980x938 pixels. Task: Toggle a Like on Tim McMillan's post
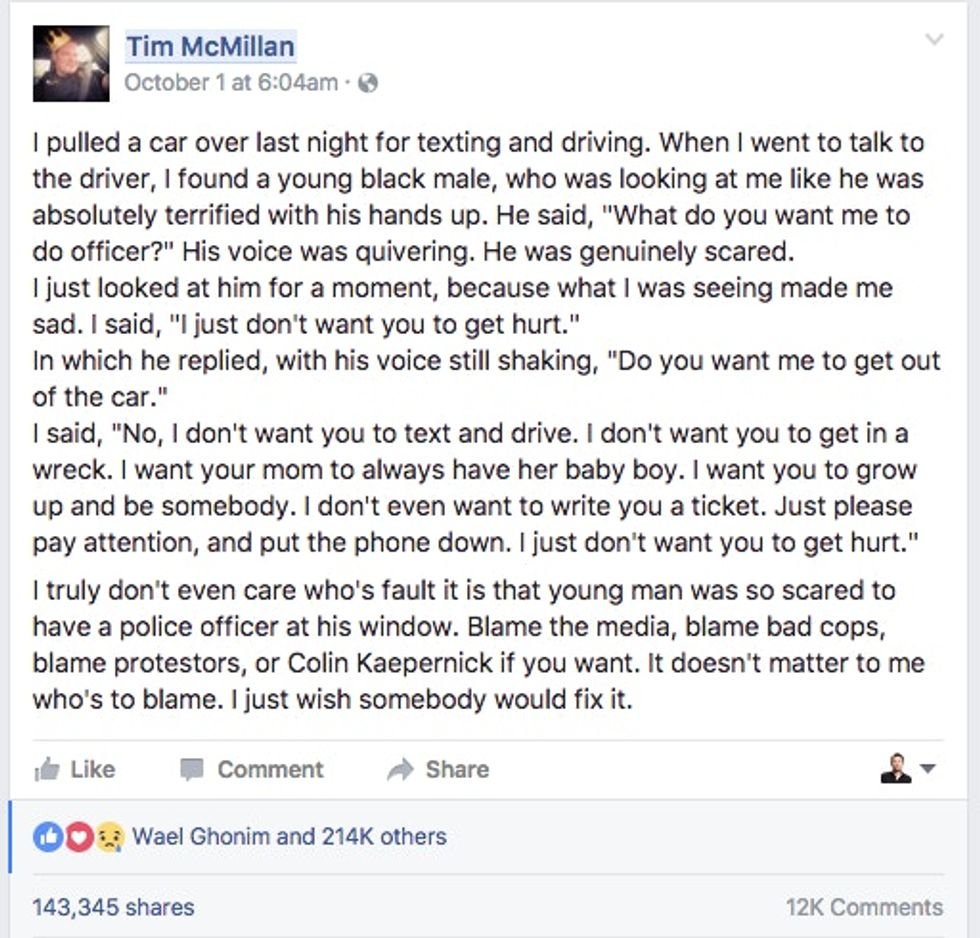click(93, 769)
